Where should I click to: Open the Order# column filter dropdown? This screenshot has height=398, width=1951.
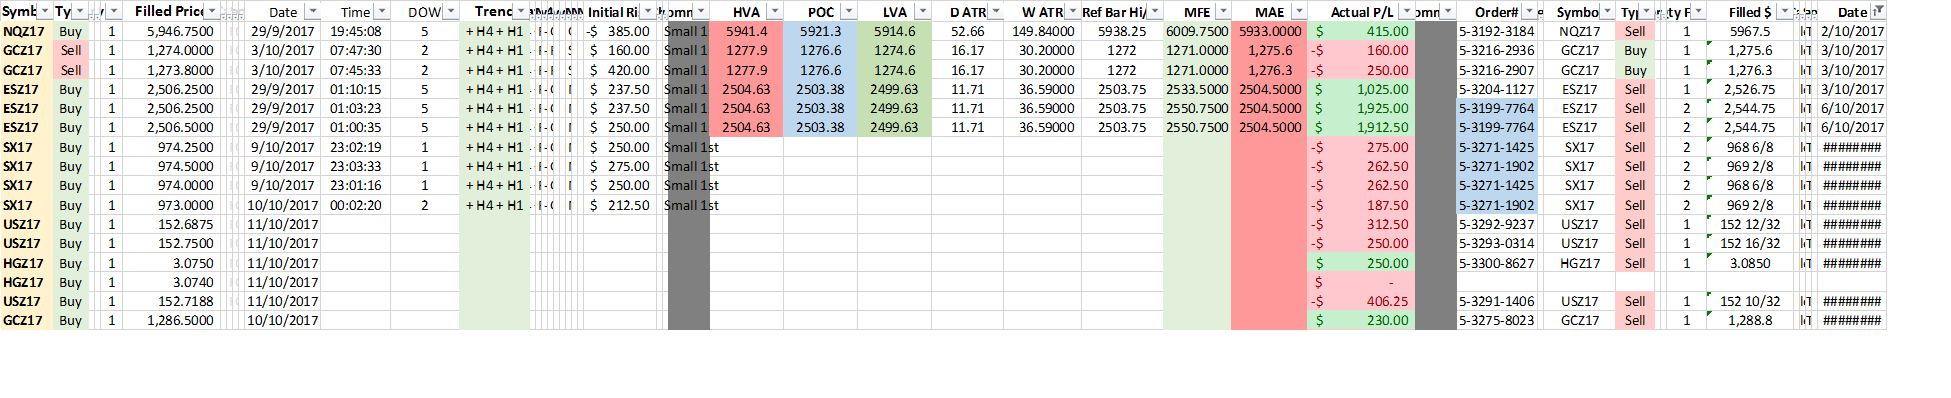point(1528,11)
